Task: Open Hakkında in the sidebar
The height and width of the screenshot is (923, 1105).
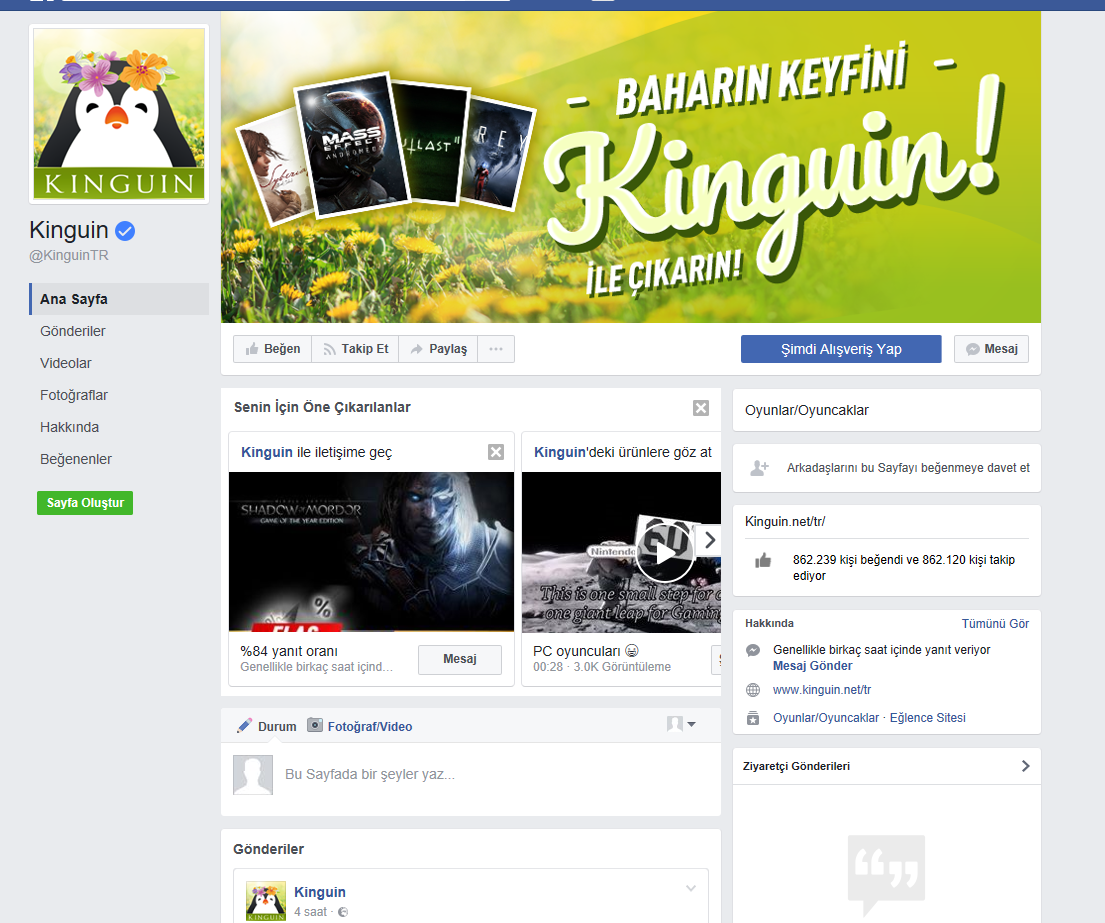Action: point(70,427)
